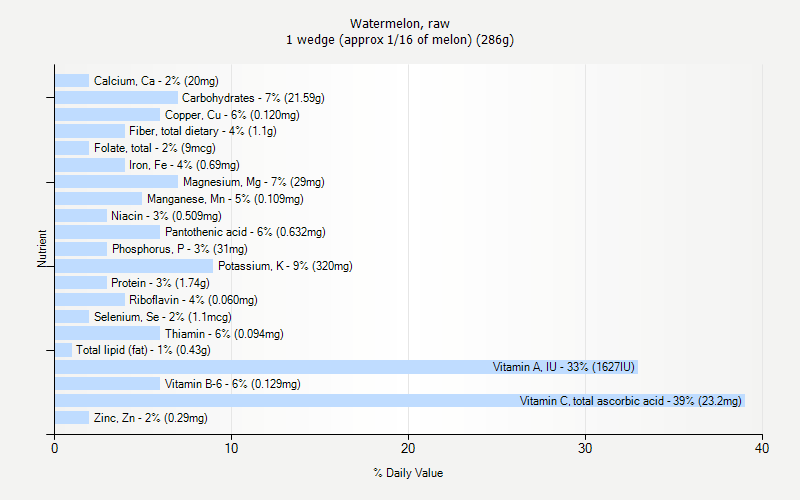The image size is (800, 500).
Task: Click the Calcium, Ca 2% label
Action: click(156, 81)
